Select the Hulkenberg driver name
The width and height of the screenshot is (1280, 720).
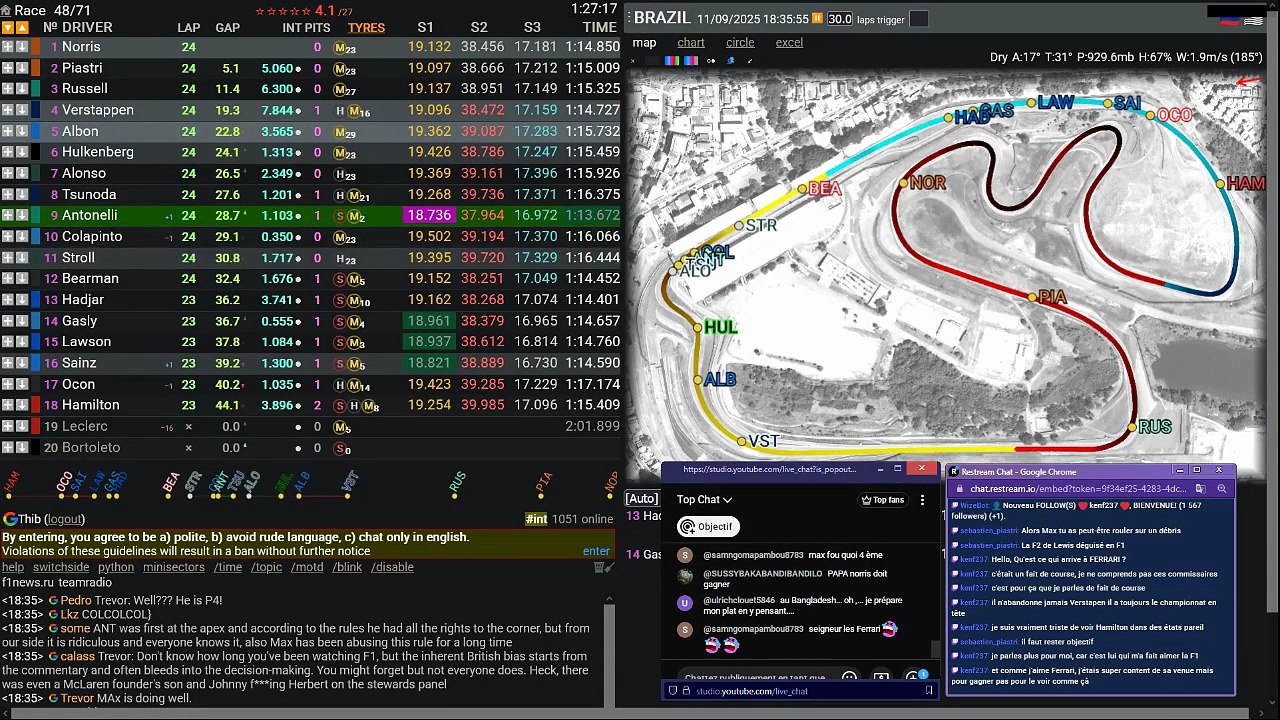tap(98, 152)
